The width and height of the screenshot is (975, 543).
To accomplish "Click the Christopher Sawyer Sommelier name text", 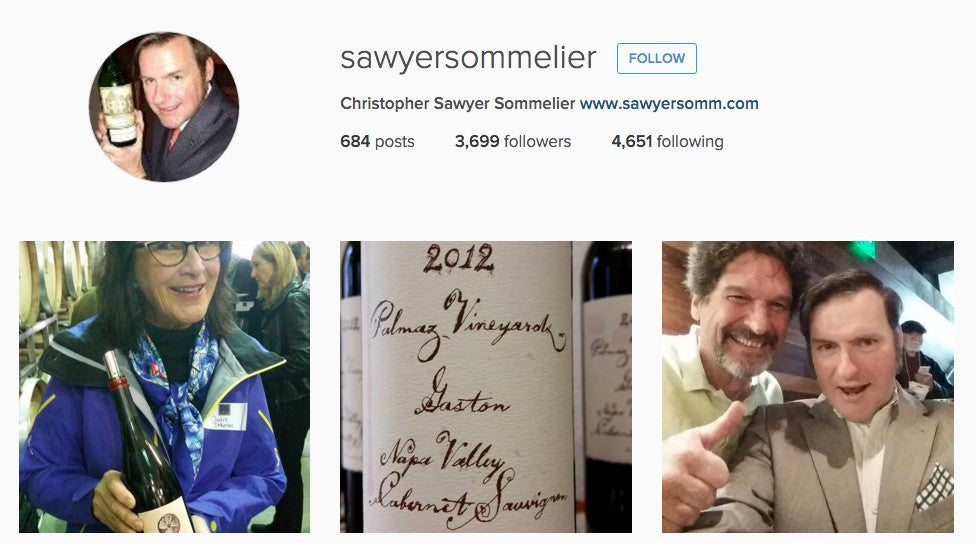I will pyautogui.click(x=458, y=103).
